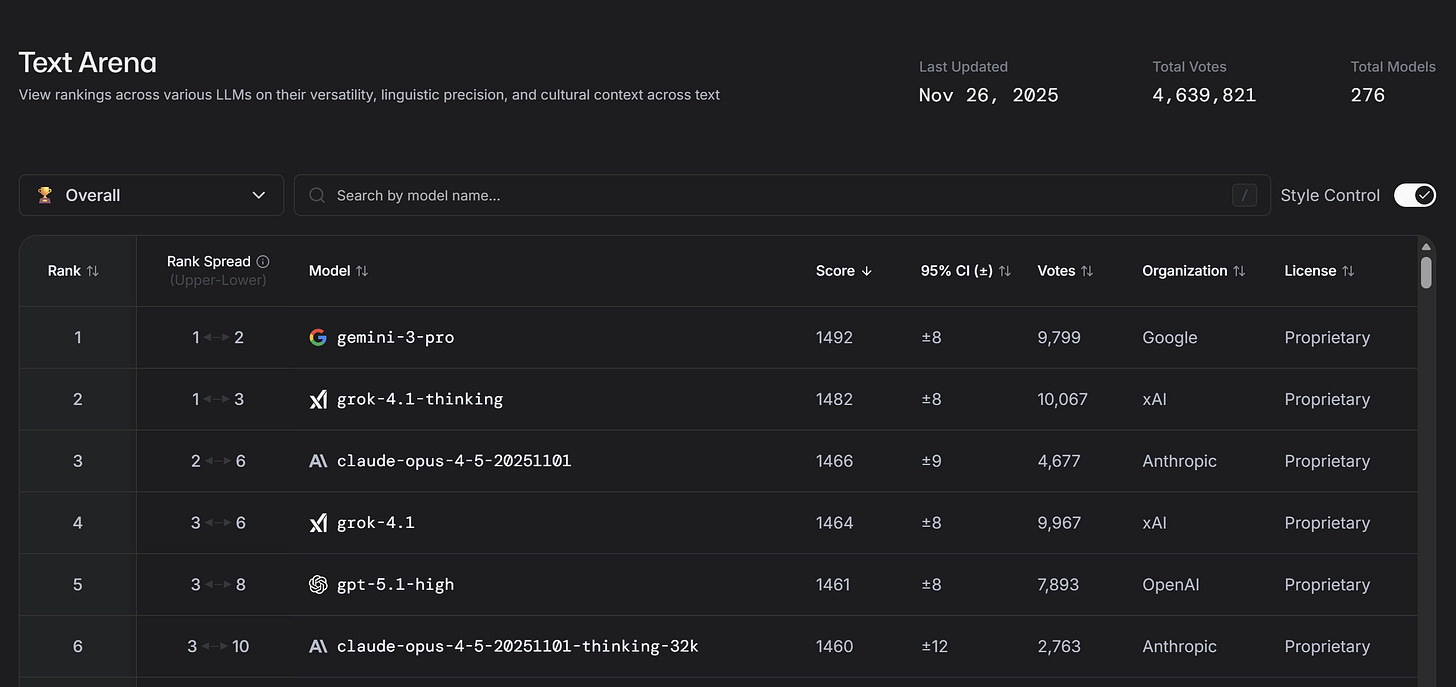This screenshot has width=1456, height=687.
Task: Click the rank spread 2 to 6 cell
Action: pyautogui.click(x=218, y=461)
